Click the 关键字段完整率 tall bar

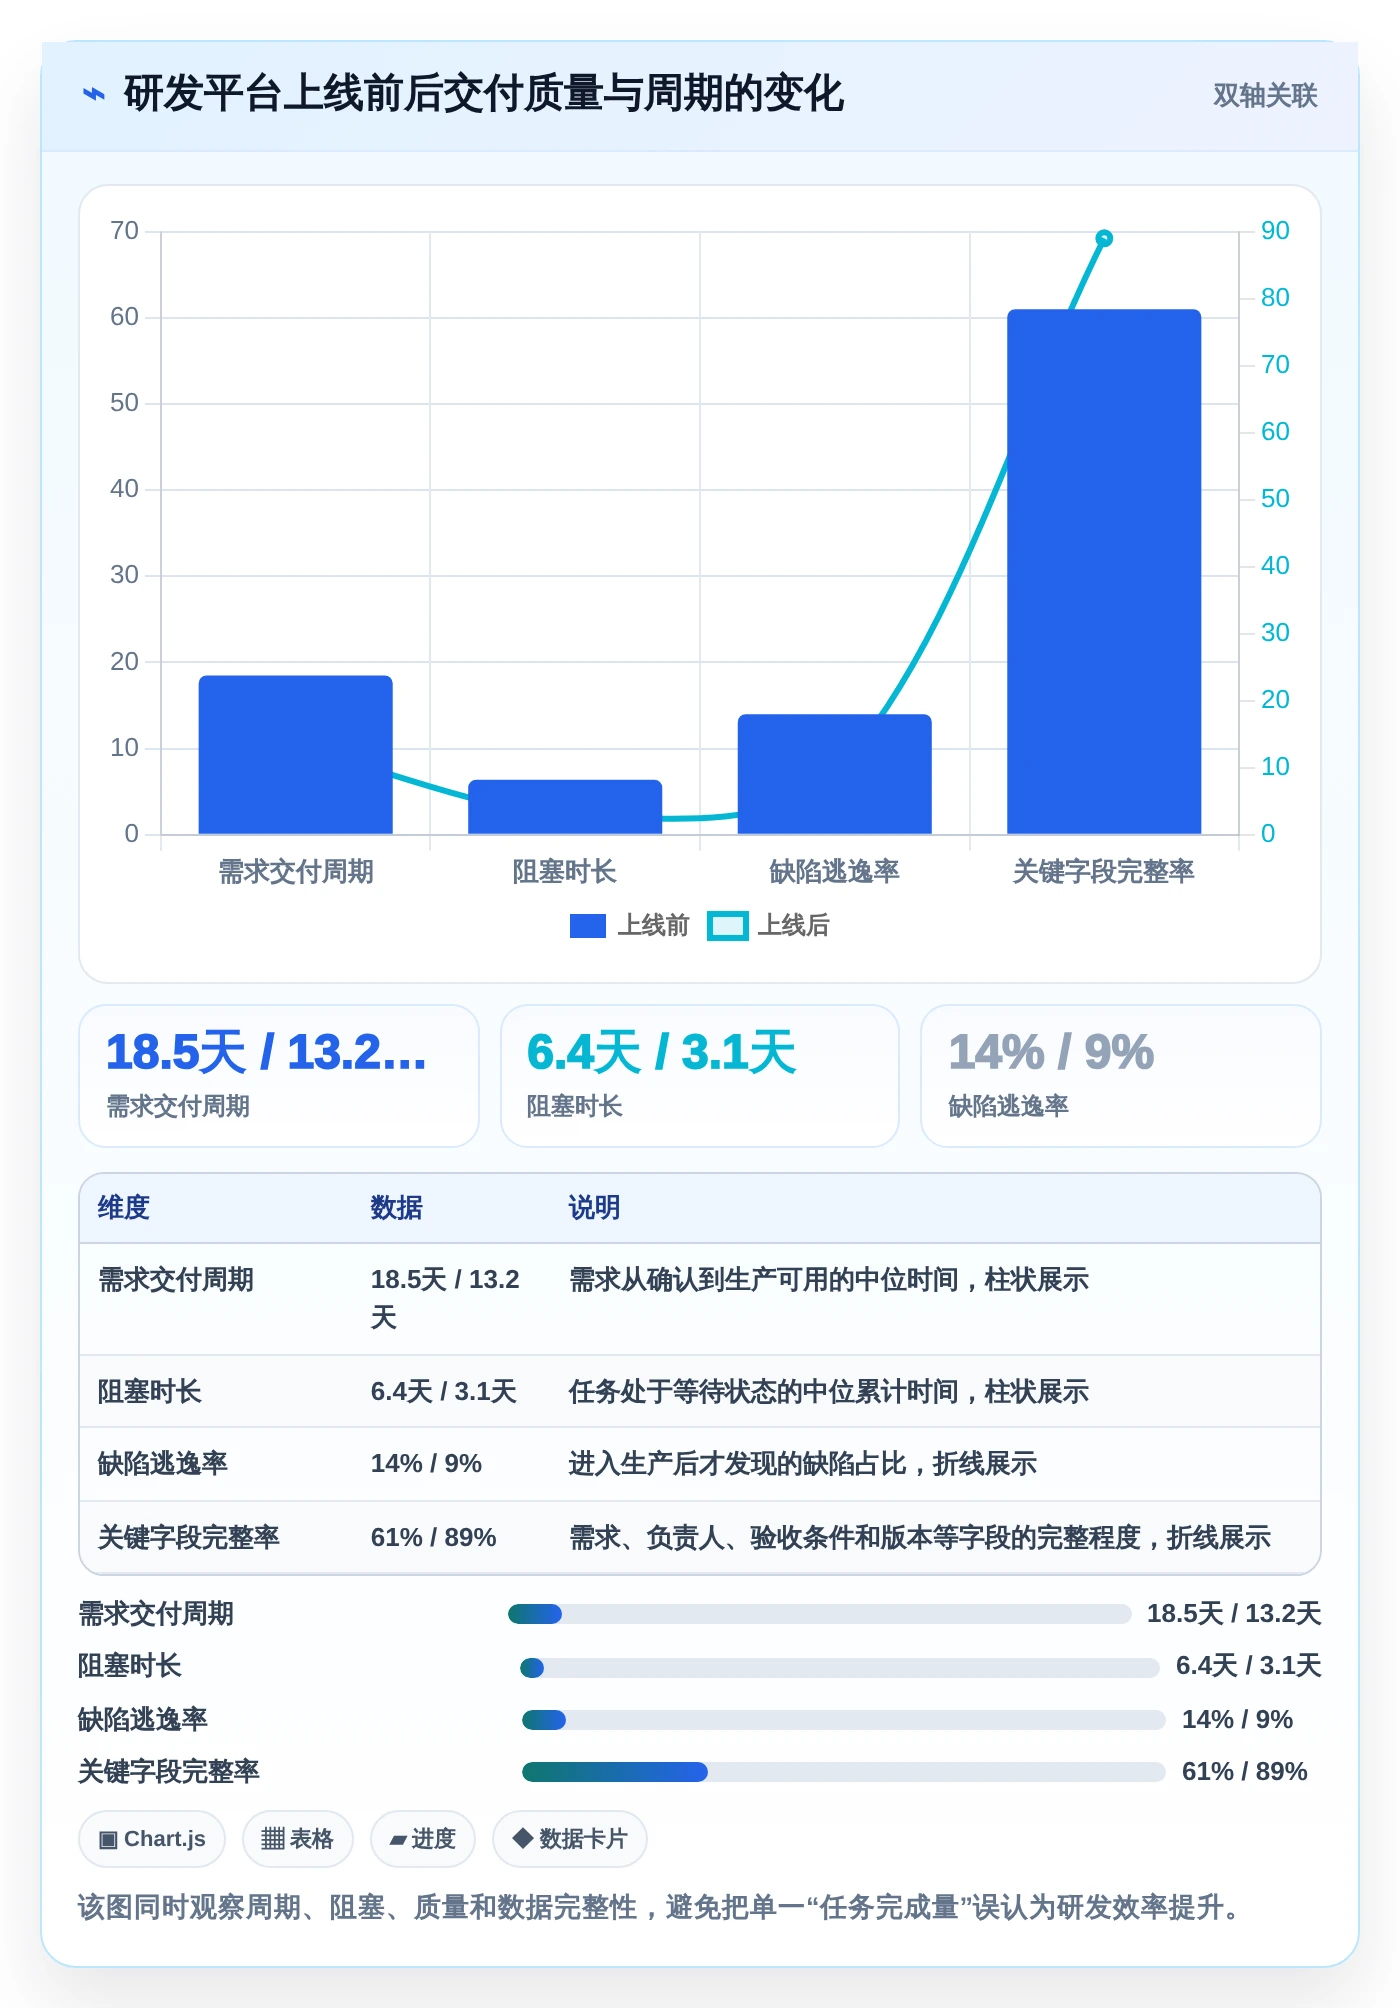pyautogui.click(x=1104, y=572)
